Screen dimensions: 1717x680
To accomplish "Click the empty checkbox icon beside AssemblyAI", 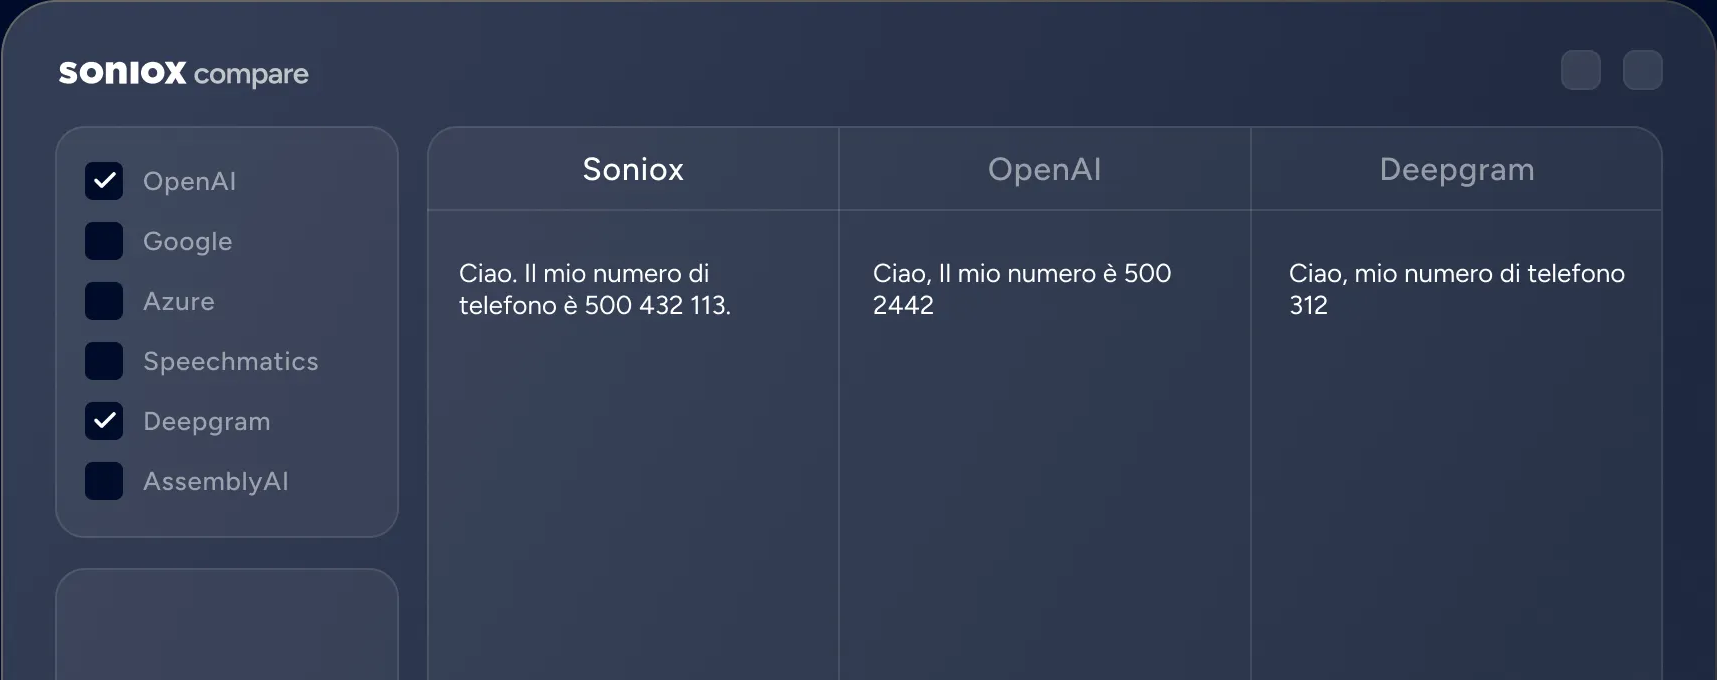I will [104, 481].
